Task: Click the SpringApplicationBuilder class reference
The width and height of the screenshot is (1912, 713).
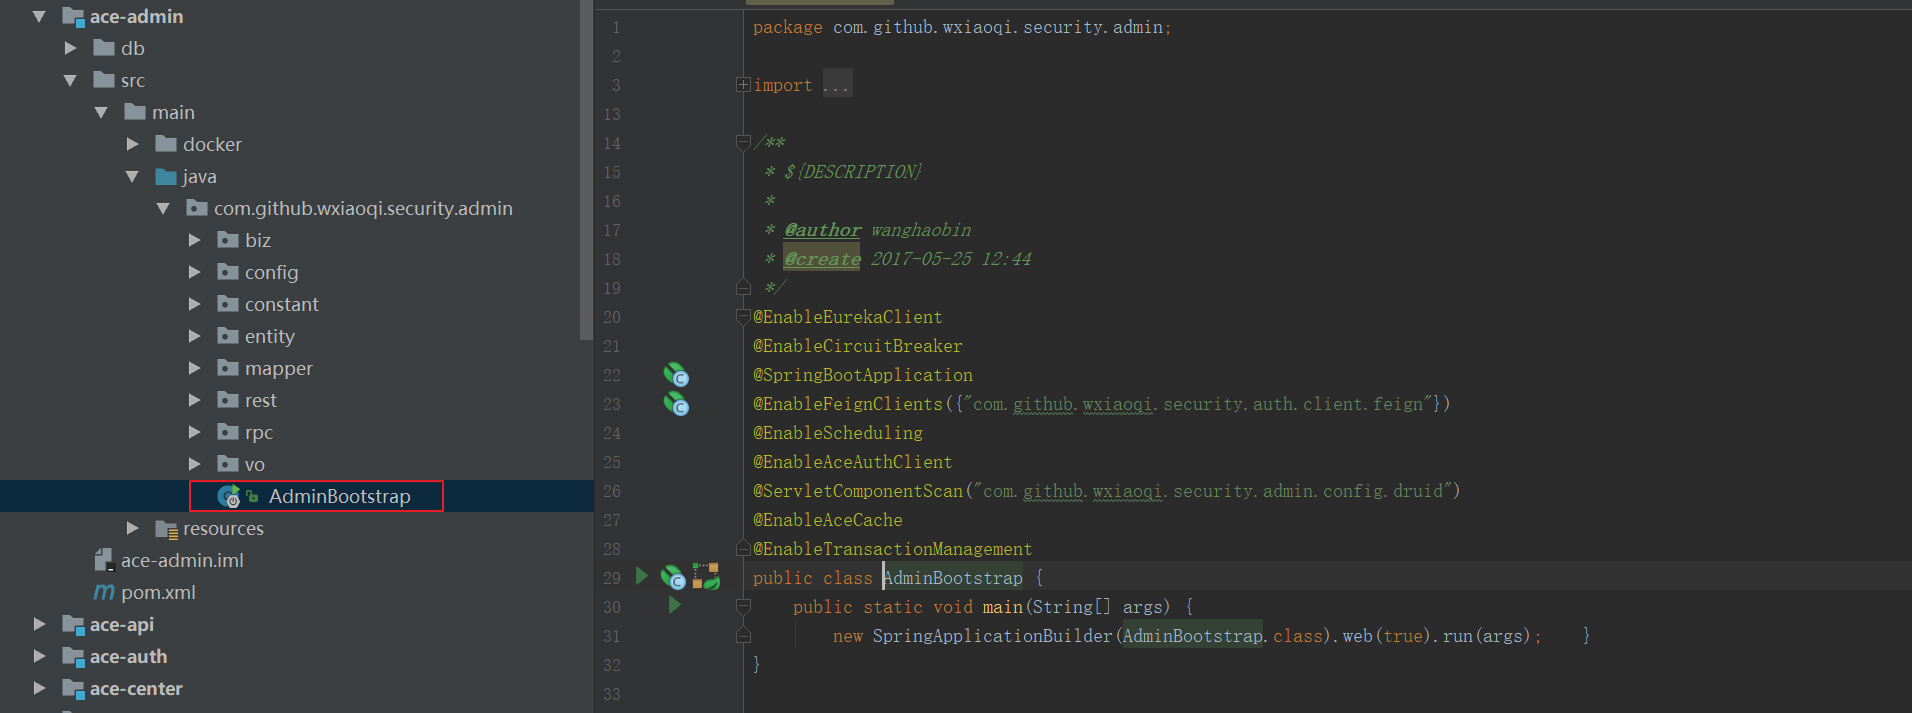Action: (x=992, y=636)
